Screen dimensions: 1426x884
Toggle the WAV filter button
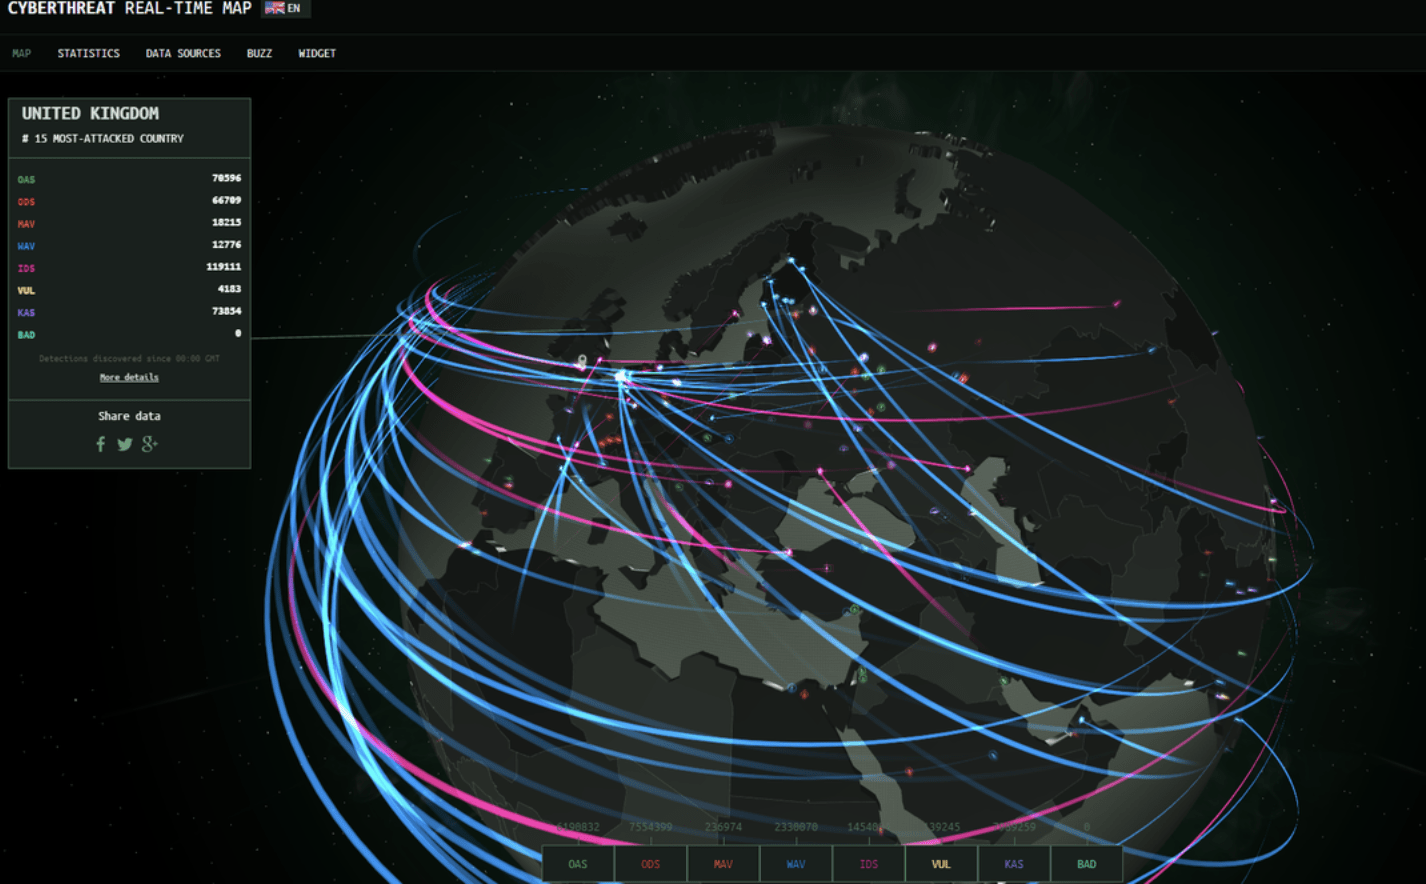tap(795, 862)
